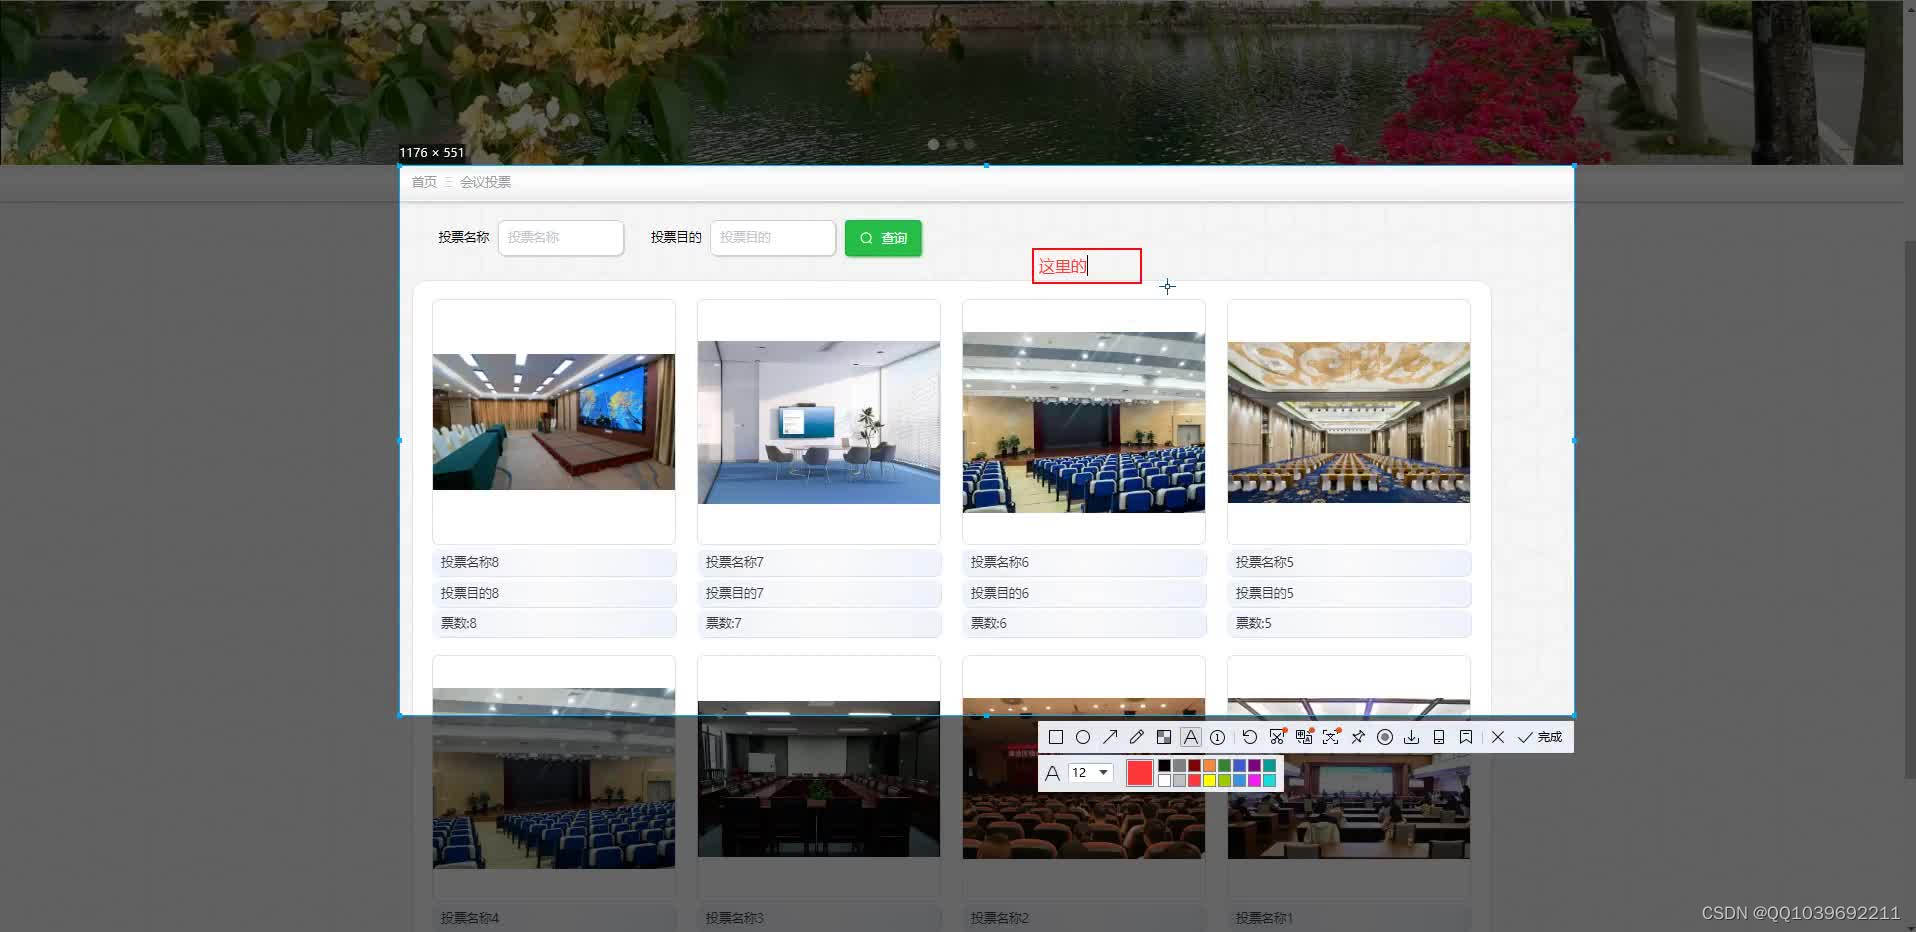The image size is (1916, 932).
Task: Click the undo annotation icon
Action: [x=1250, y=736]
